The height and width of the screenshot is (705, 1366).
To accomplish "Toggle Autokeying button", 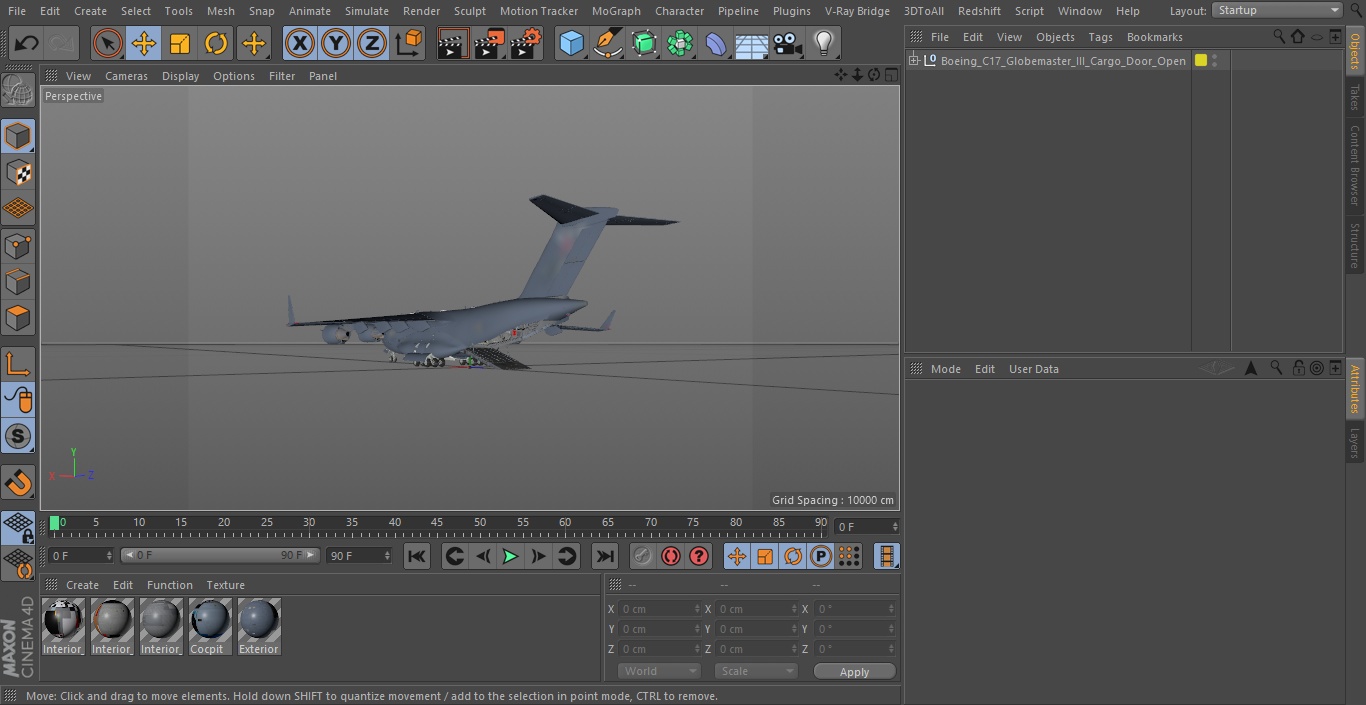I will 671,556.
